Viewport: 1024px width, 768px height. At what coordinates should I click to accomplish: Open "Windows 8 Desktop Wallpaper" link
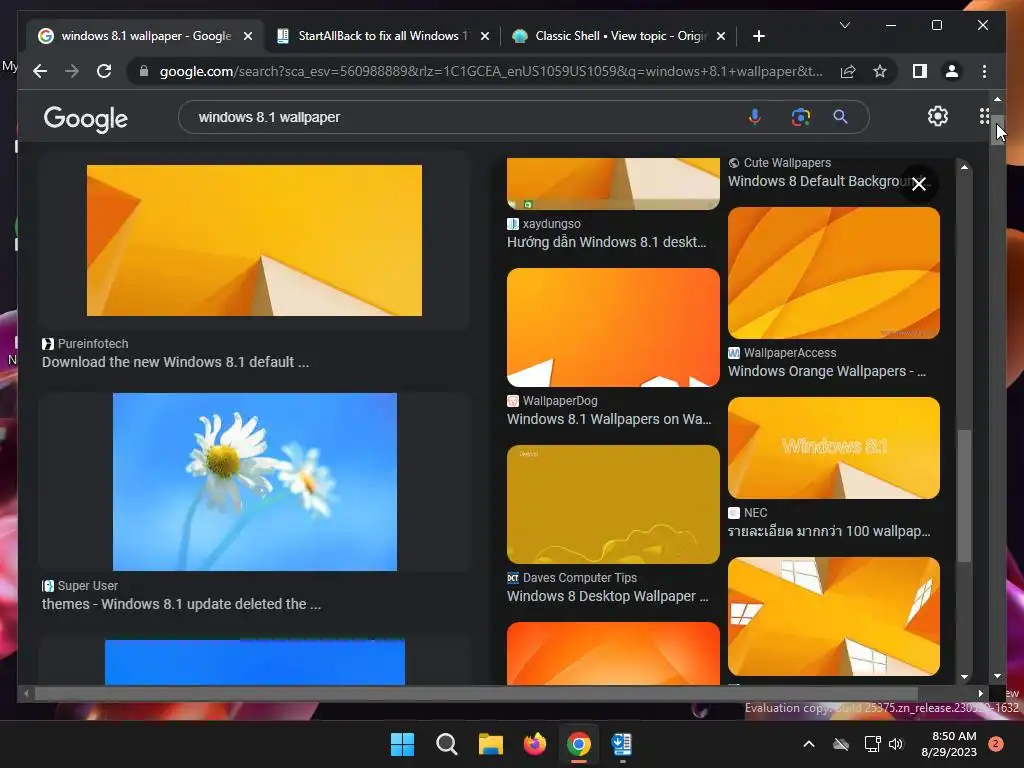pos(607,596)
